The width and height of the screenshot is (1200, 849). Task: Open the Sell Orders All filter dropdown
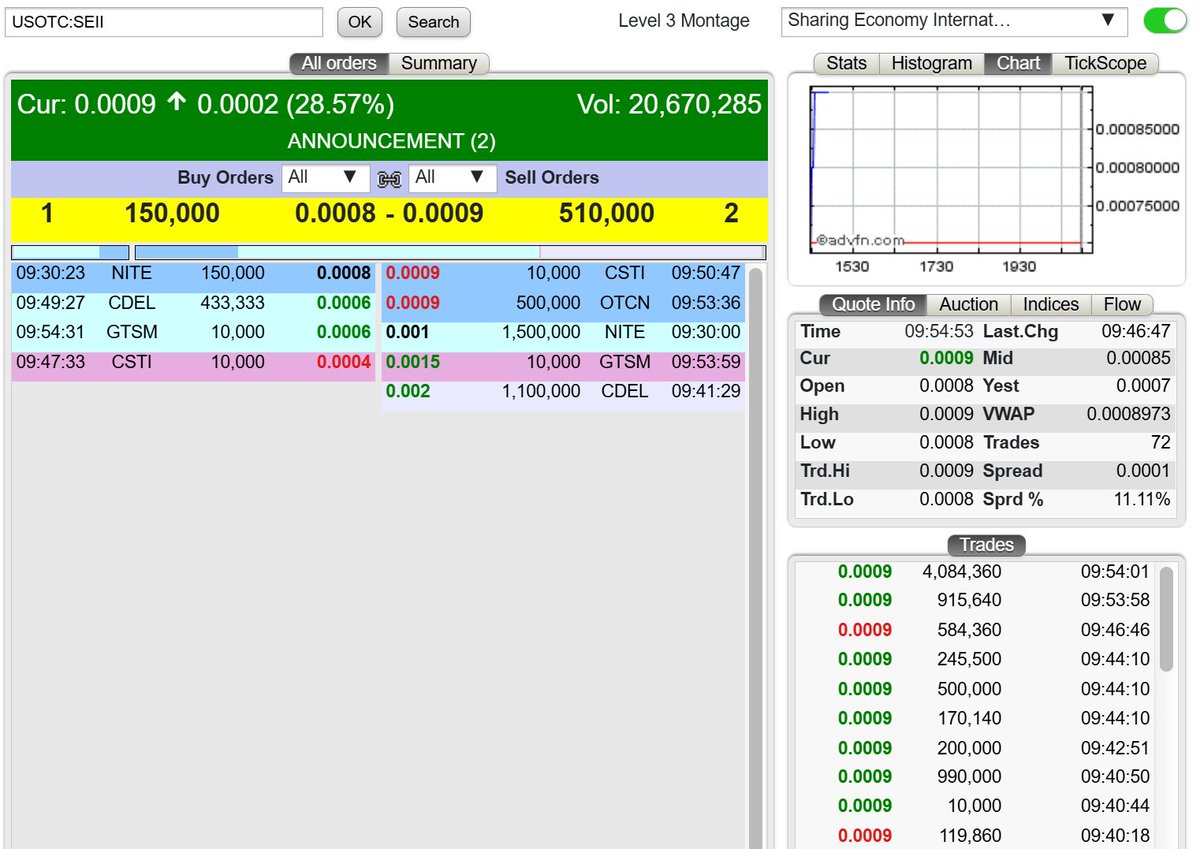[x=452, y=178]
